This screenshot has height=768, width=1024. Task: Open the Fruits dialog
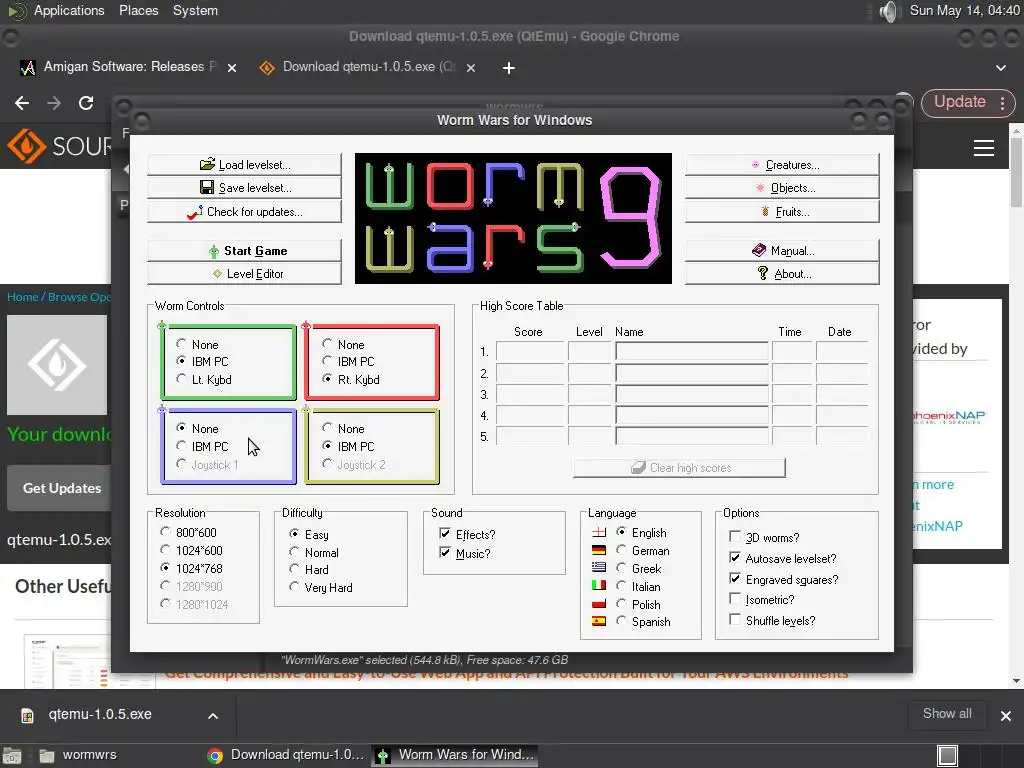(x=782, y=212)
